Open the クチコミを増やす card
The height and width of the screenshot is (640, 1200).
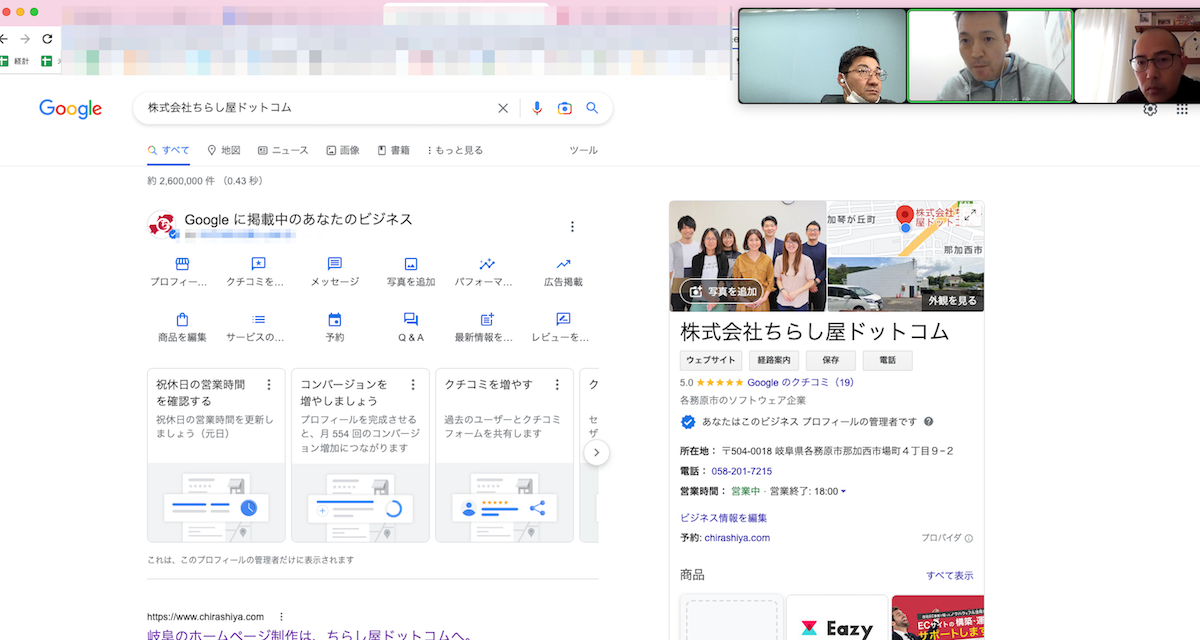click(504, 455)
